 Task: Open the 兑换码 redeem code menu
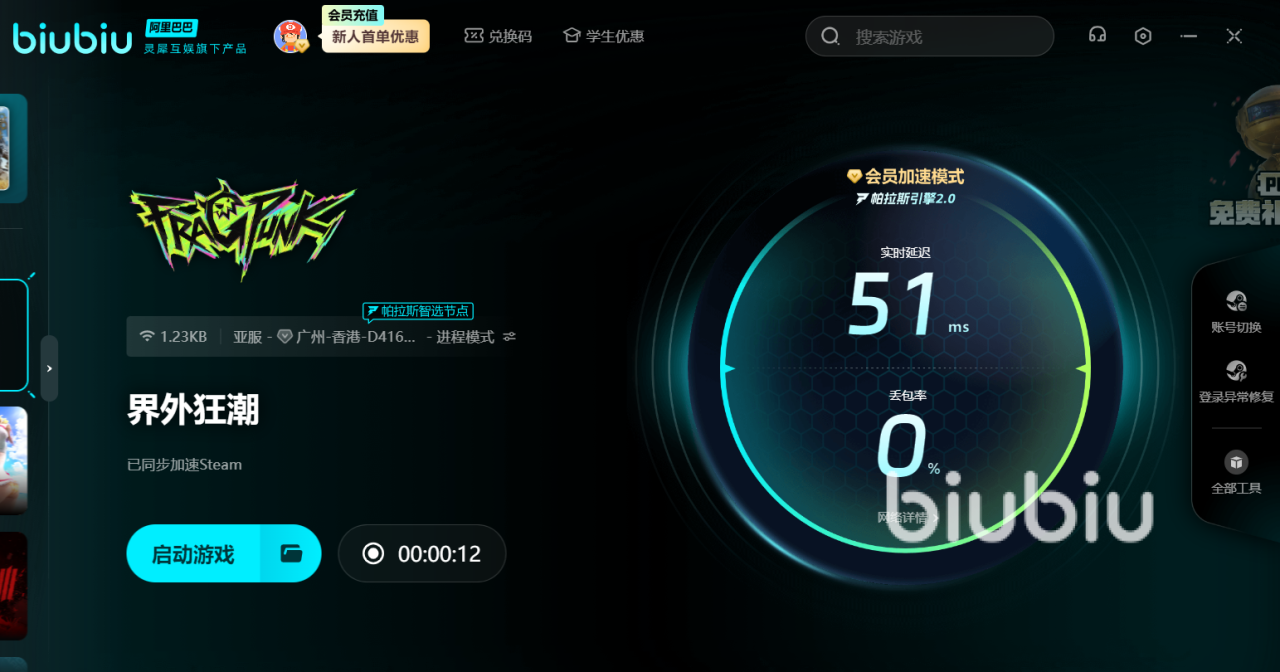click(498, 36)
